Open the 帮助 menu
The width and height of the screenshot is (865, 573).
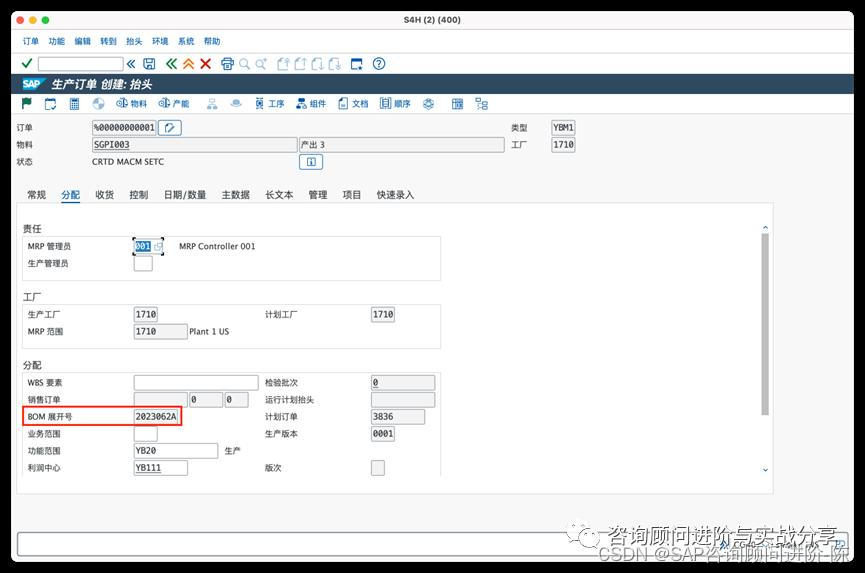212,41
